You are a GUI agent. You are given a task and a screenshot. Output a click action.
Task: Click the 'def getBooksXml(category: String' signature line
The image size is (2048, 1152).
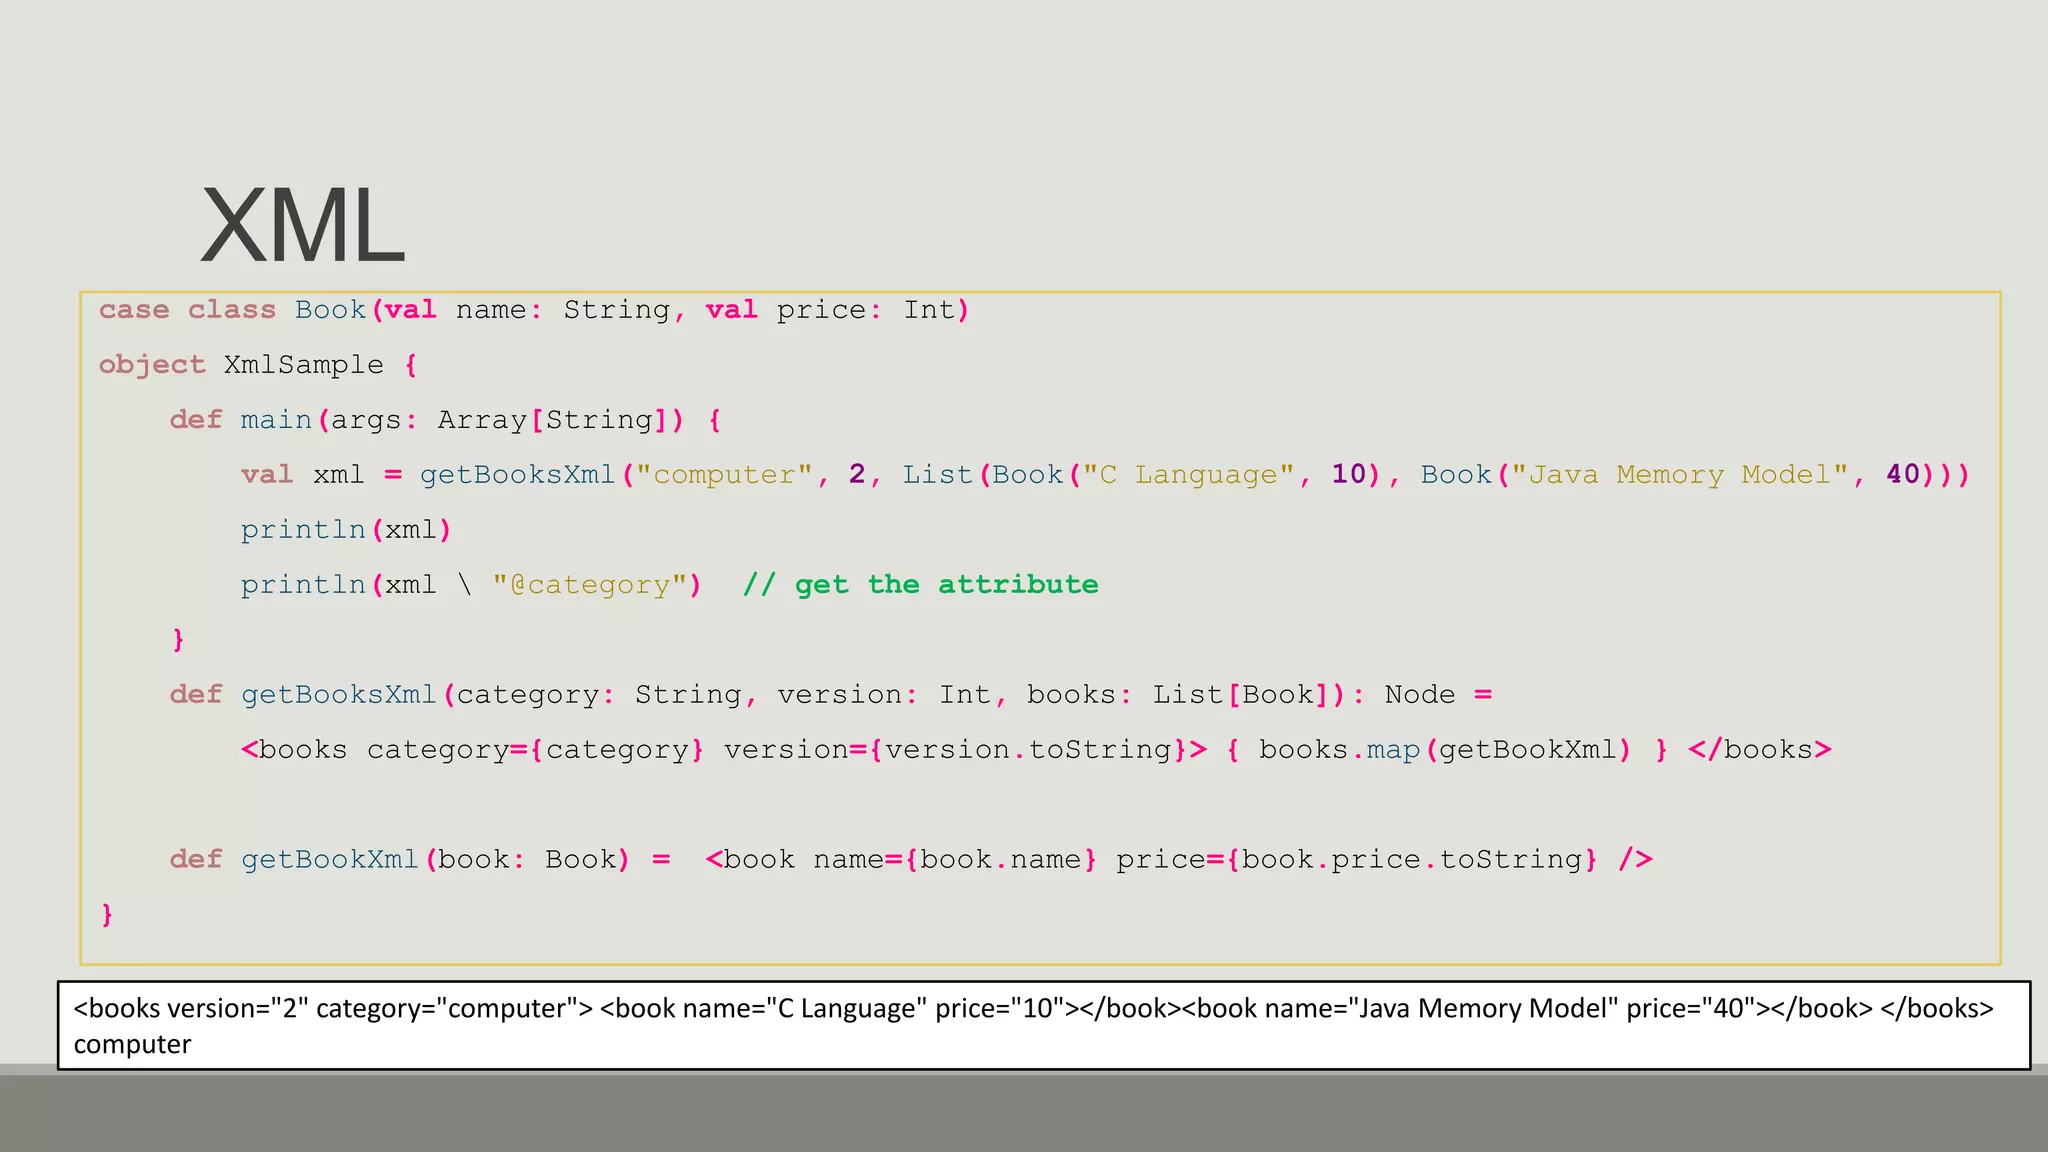[x=831, y=695]
